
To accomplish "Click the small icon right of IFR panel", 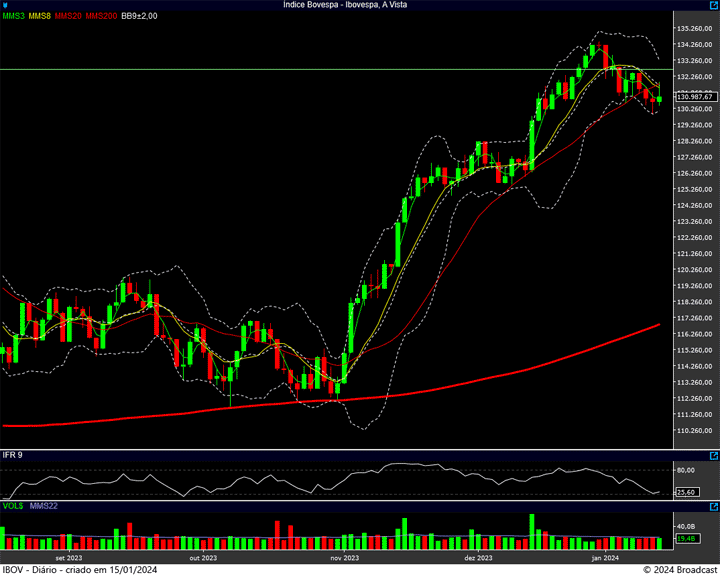I will click(x=713, y=455).
